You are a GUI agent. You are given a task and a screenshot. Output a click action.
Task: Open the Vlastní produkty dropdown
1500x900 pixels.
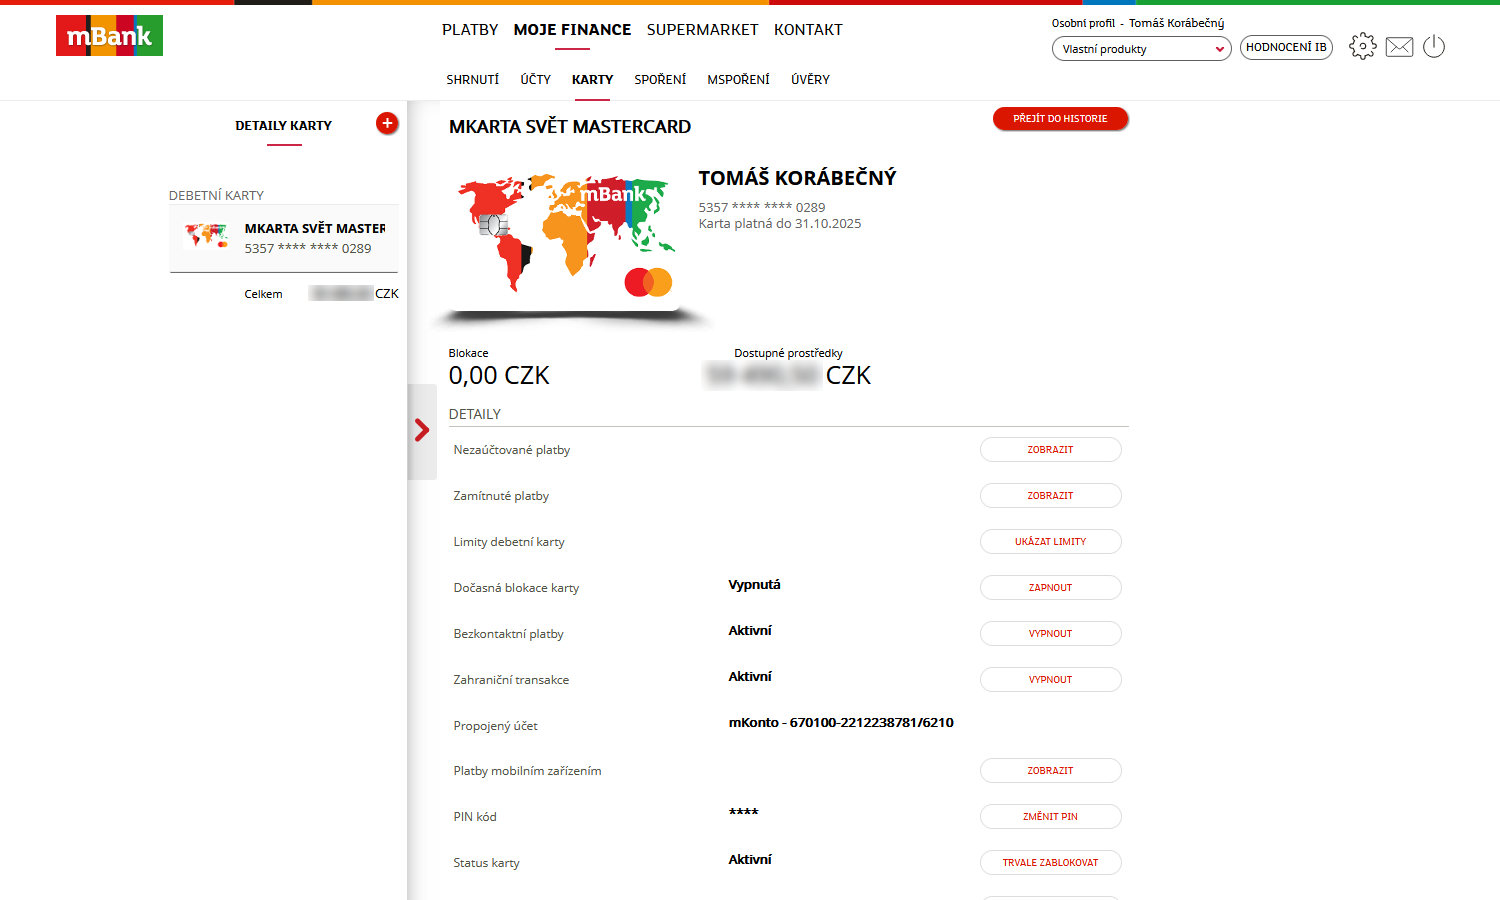coord(1141,49)
